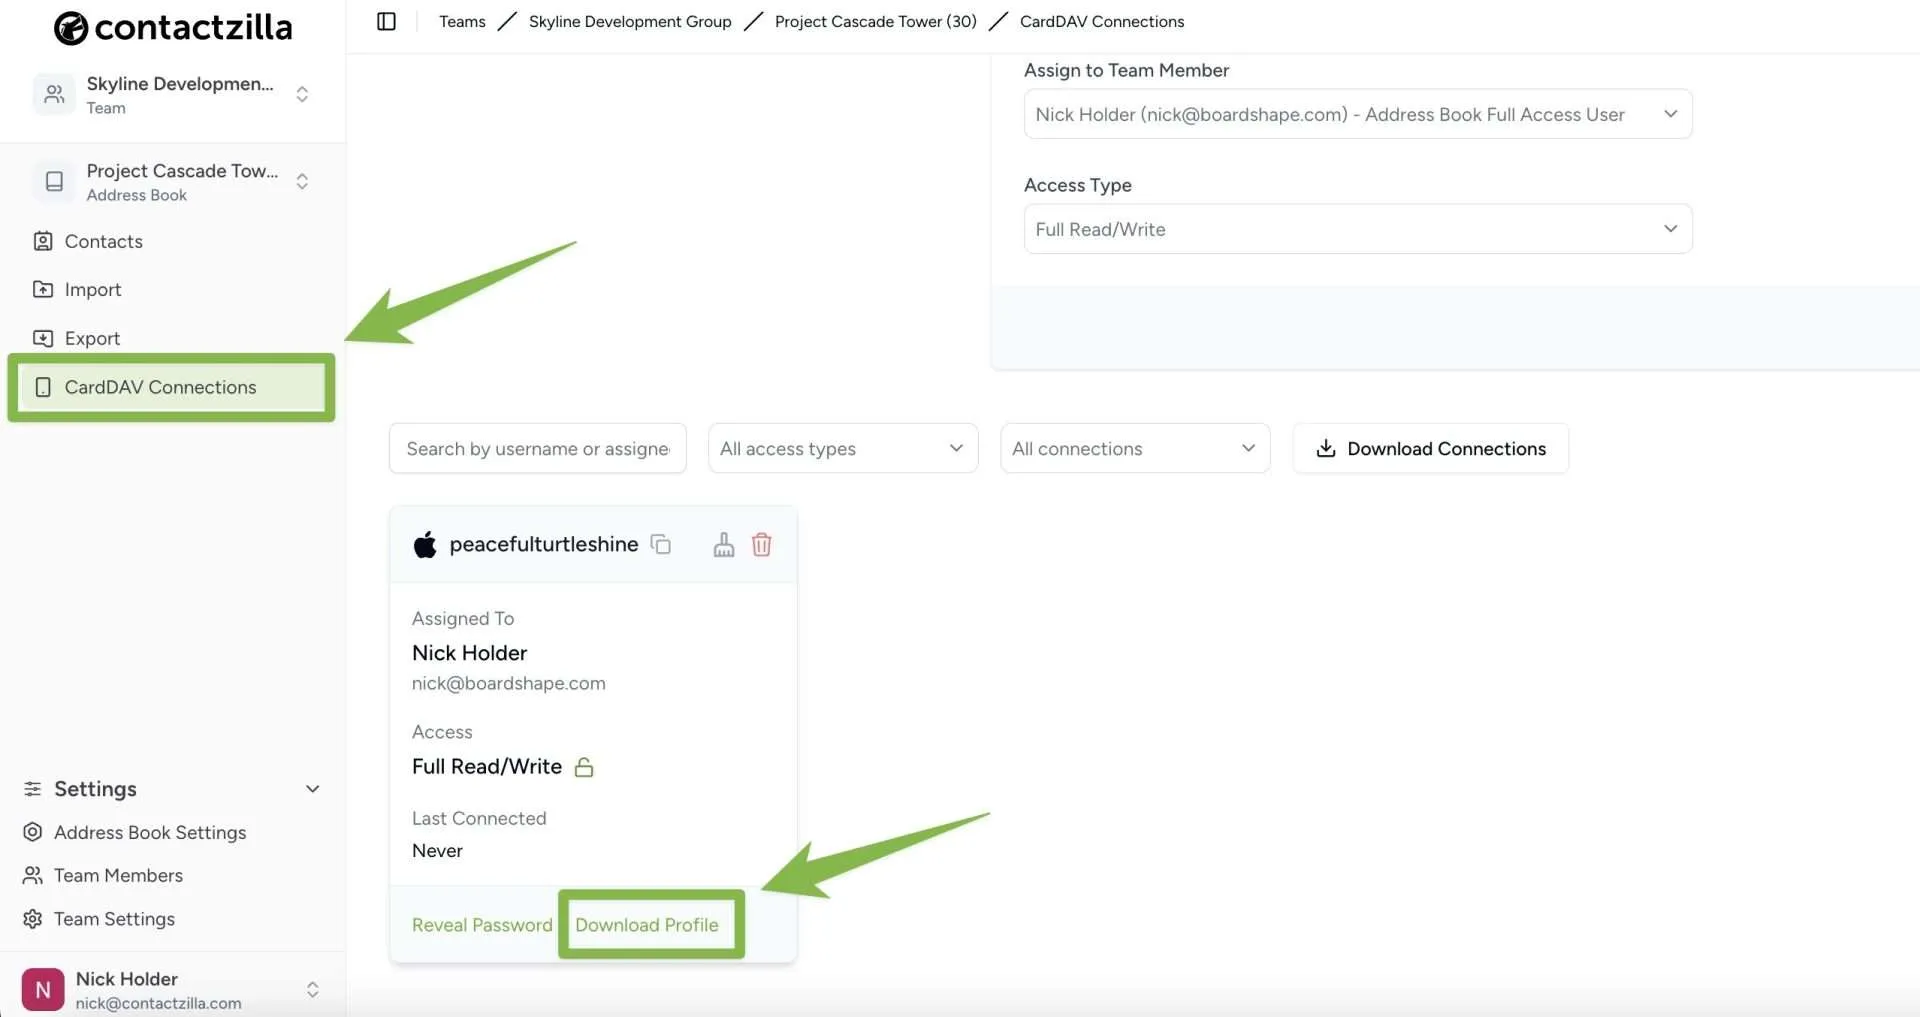The height and width of the screenshot is (1017, 1920).
Task: Click the Address Book Settings icon
Action: tap(33, 832)
